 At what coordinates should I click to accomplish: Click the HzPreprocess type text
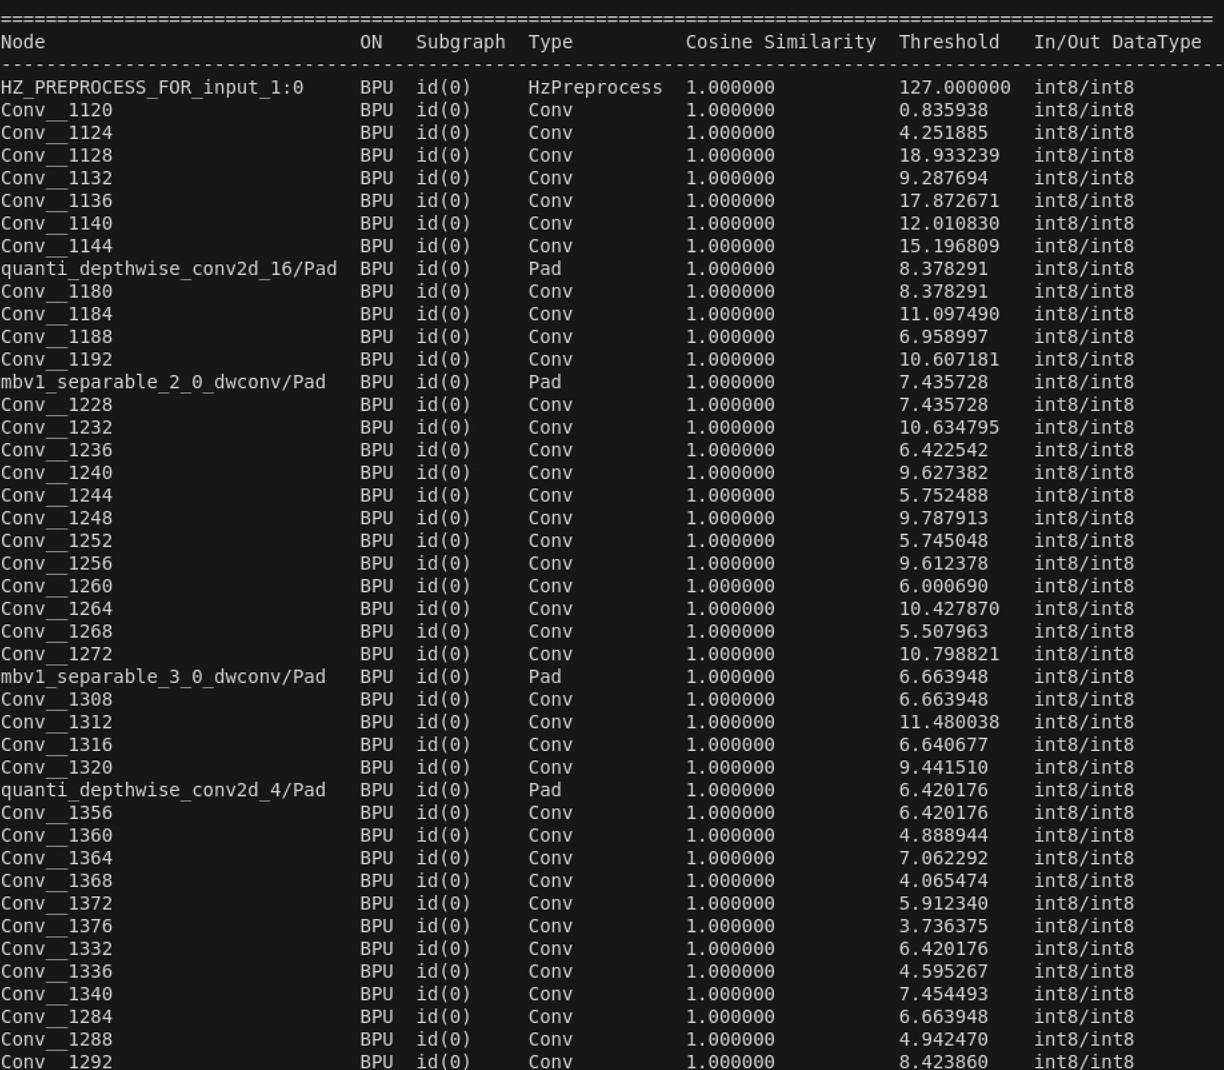(595, 88)
